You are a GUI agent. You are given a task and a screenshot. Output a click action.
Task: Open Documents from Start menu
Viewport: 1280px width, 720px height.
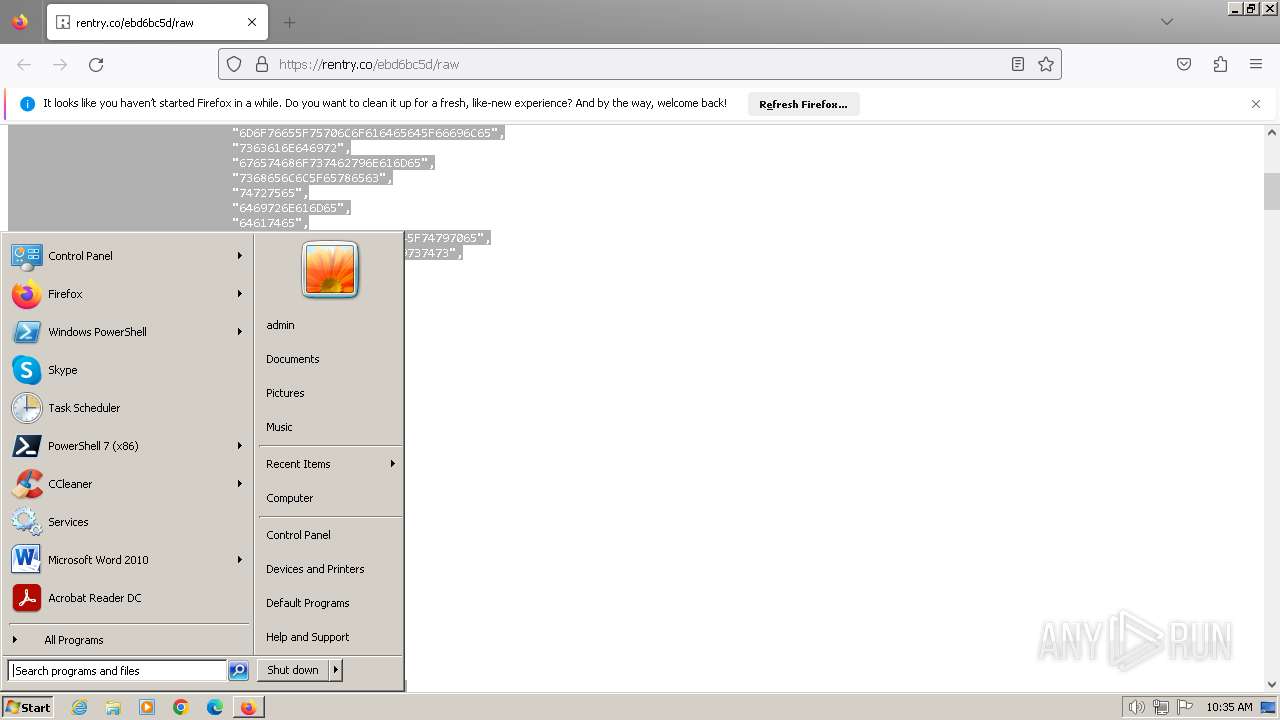click(293, 359)
